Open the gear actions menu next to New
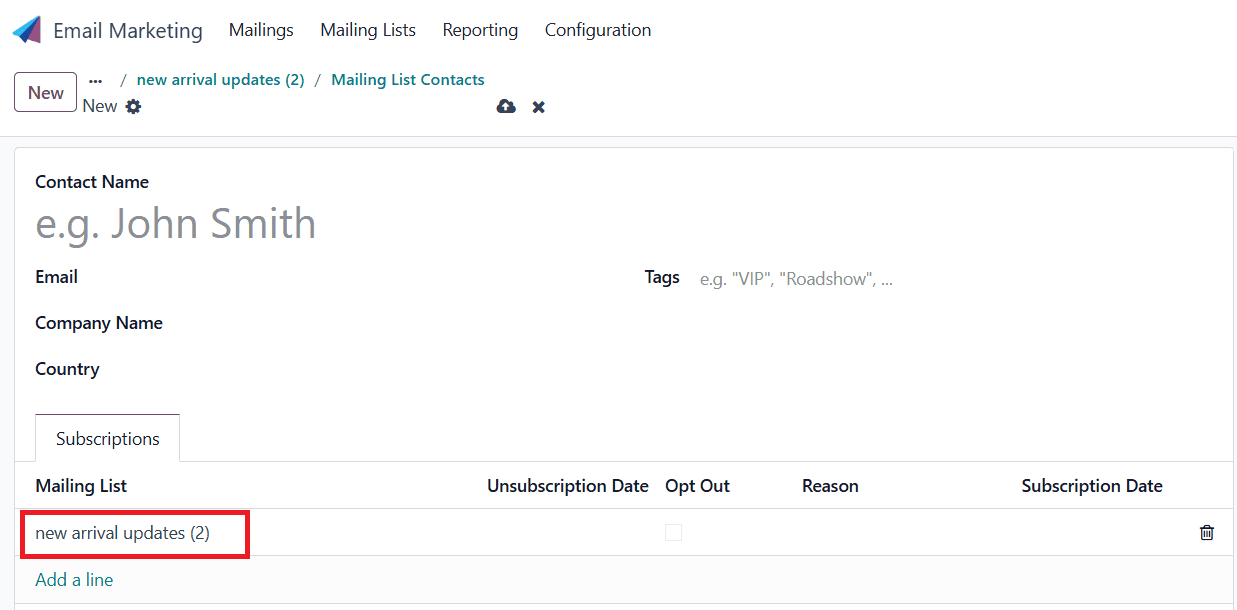 tap(133, 106)
